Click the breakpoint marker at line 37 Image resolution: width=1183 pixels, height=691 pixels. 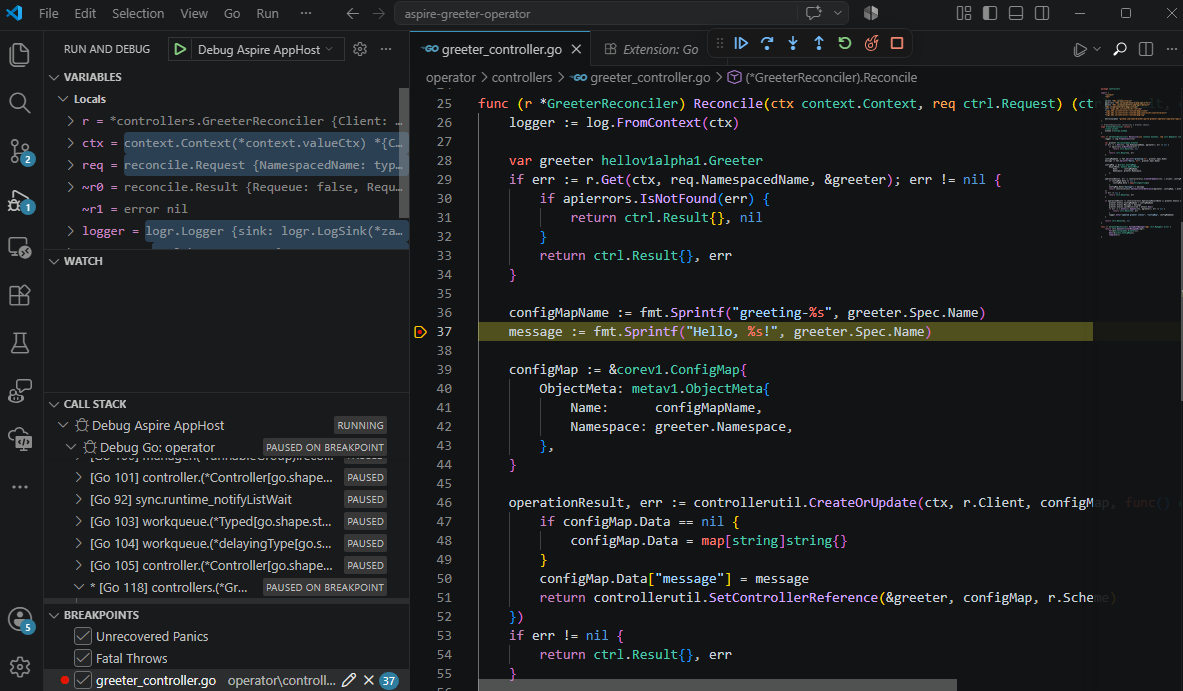click(420, 332)
